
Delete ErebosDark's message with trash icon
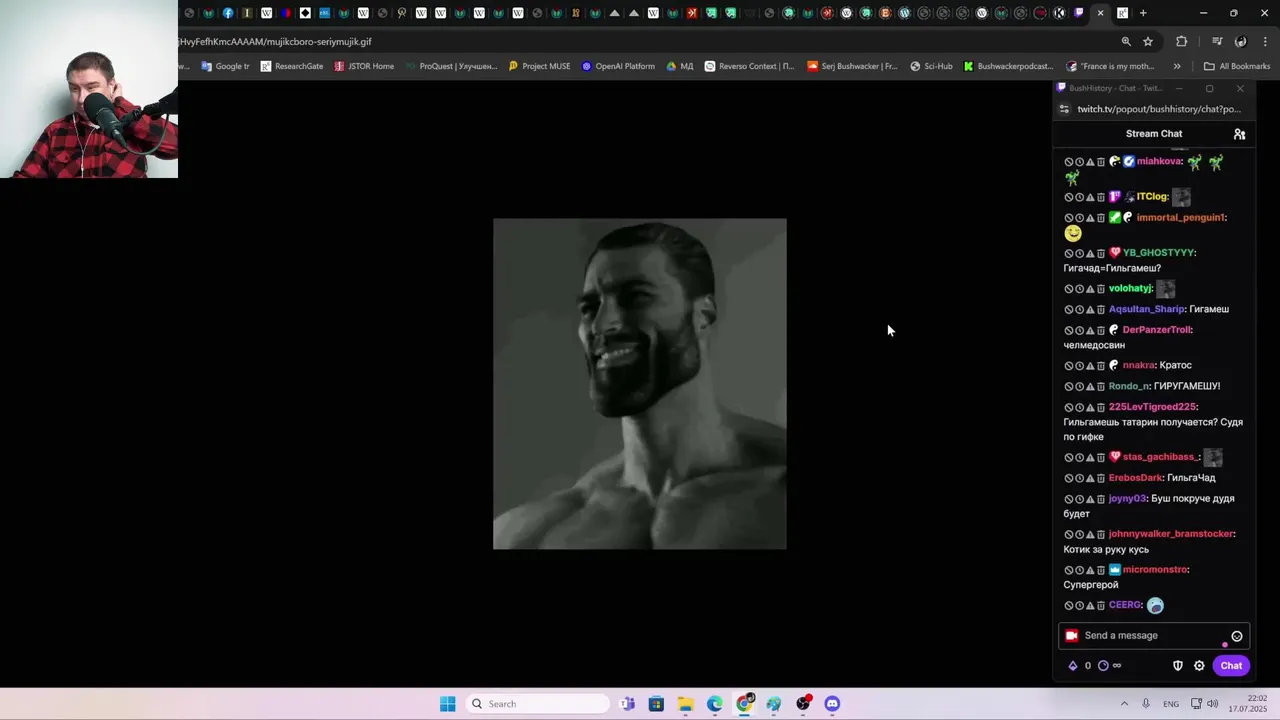[x=1101, y=479]
